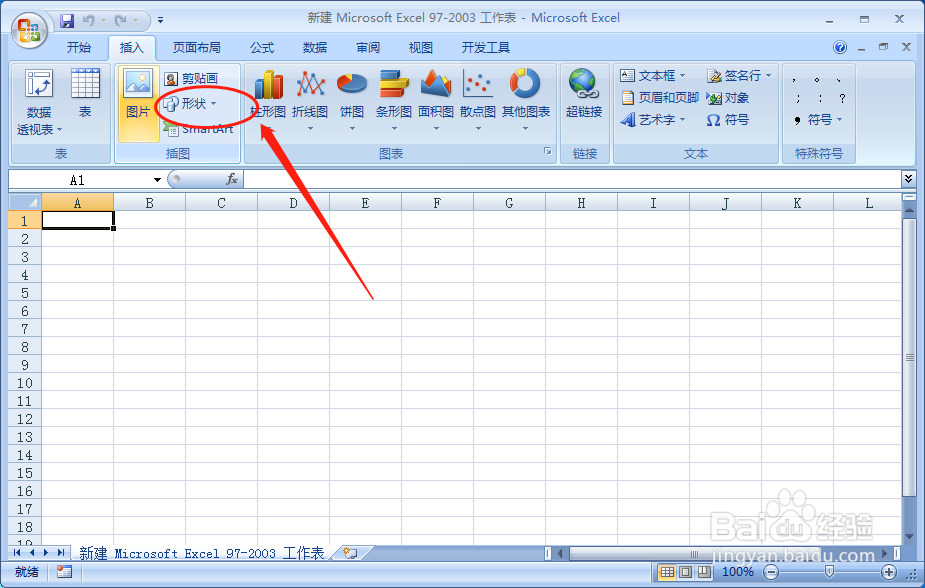Image resolution: width=925 pixels, height=588 pixels.
Task: Open the Review (审阅) tab
Action: tap(368, 47)
